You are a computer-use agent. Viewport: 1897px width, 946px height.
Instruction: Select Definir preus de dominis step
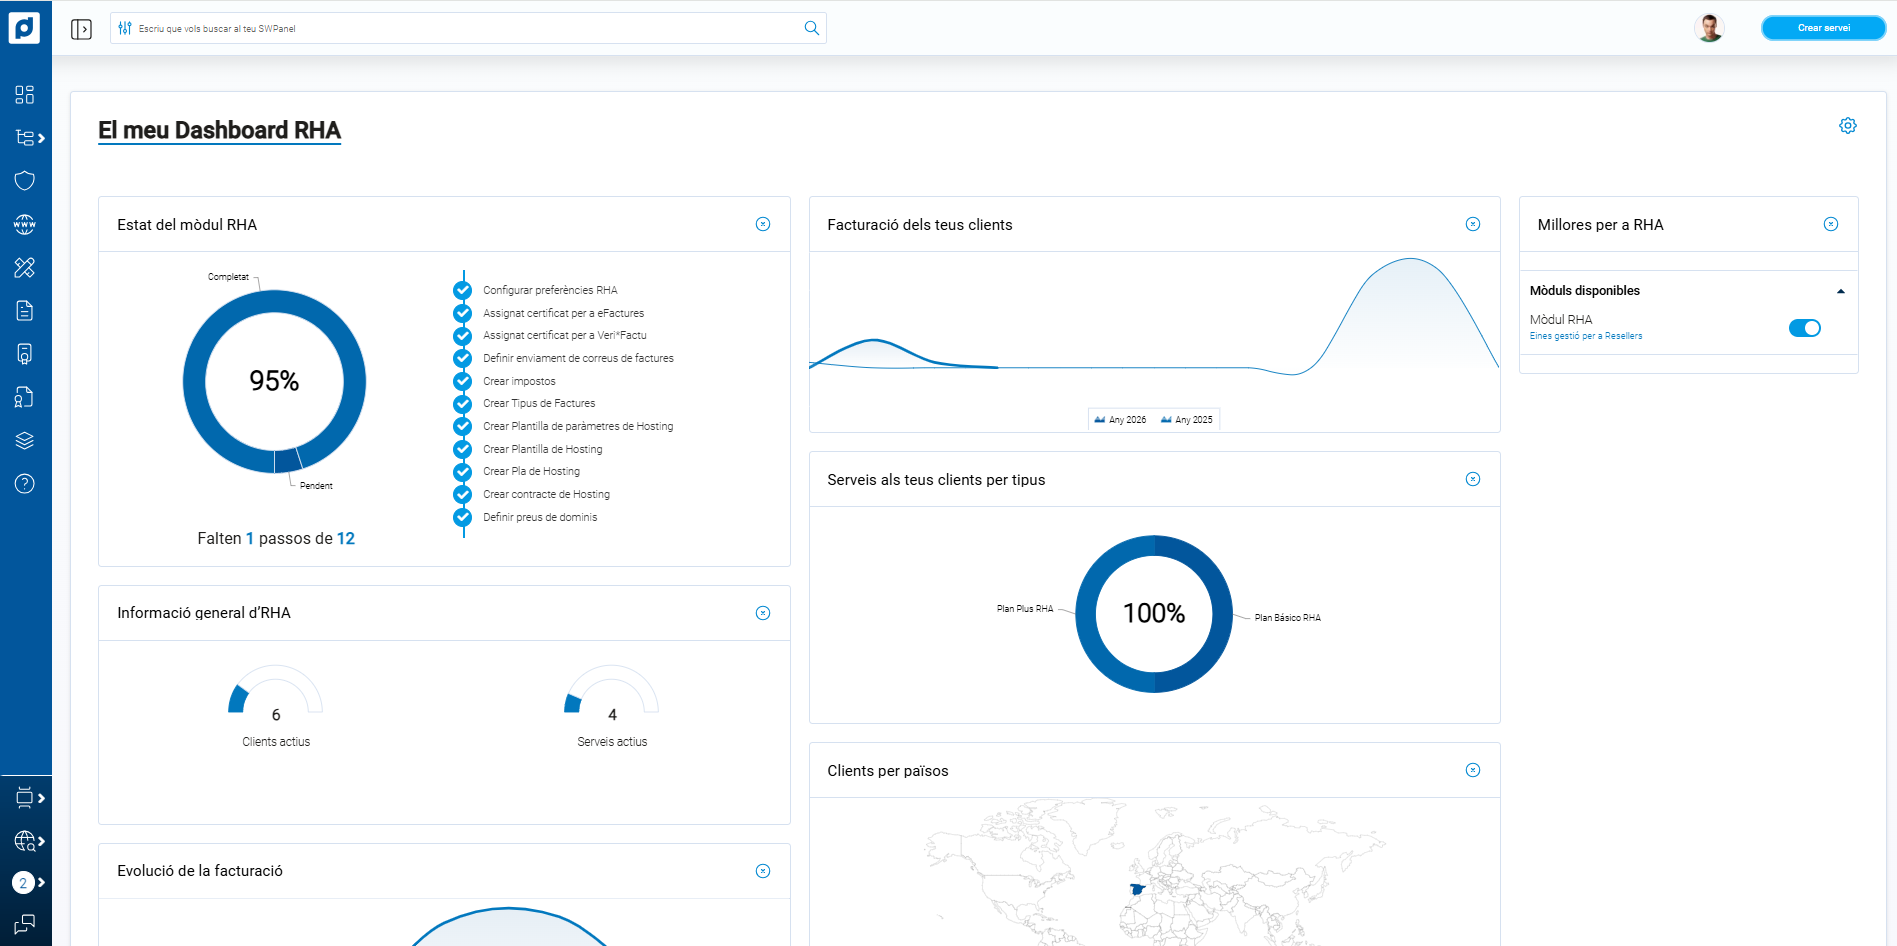point(540,517)
